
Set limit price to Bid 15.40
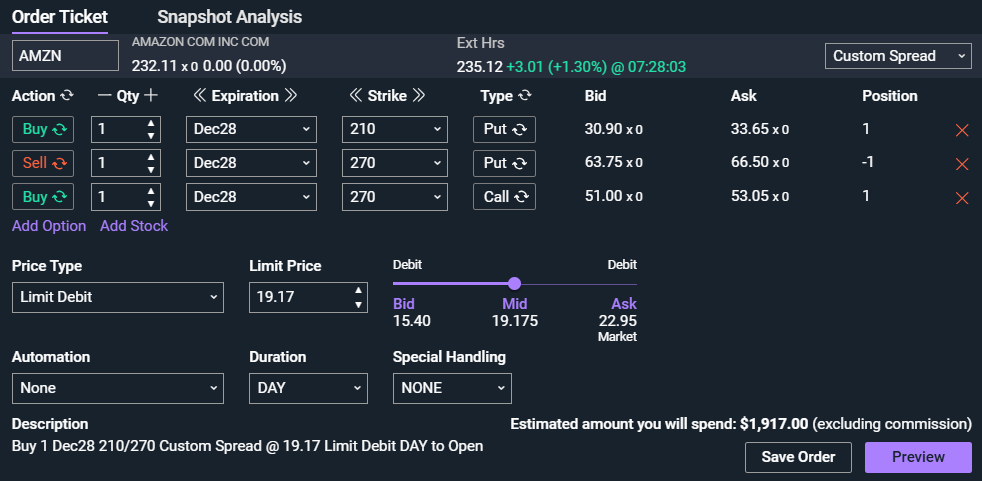point(411,313)
